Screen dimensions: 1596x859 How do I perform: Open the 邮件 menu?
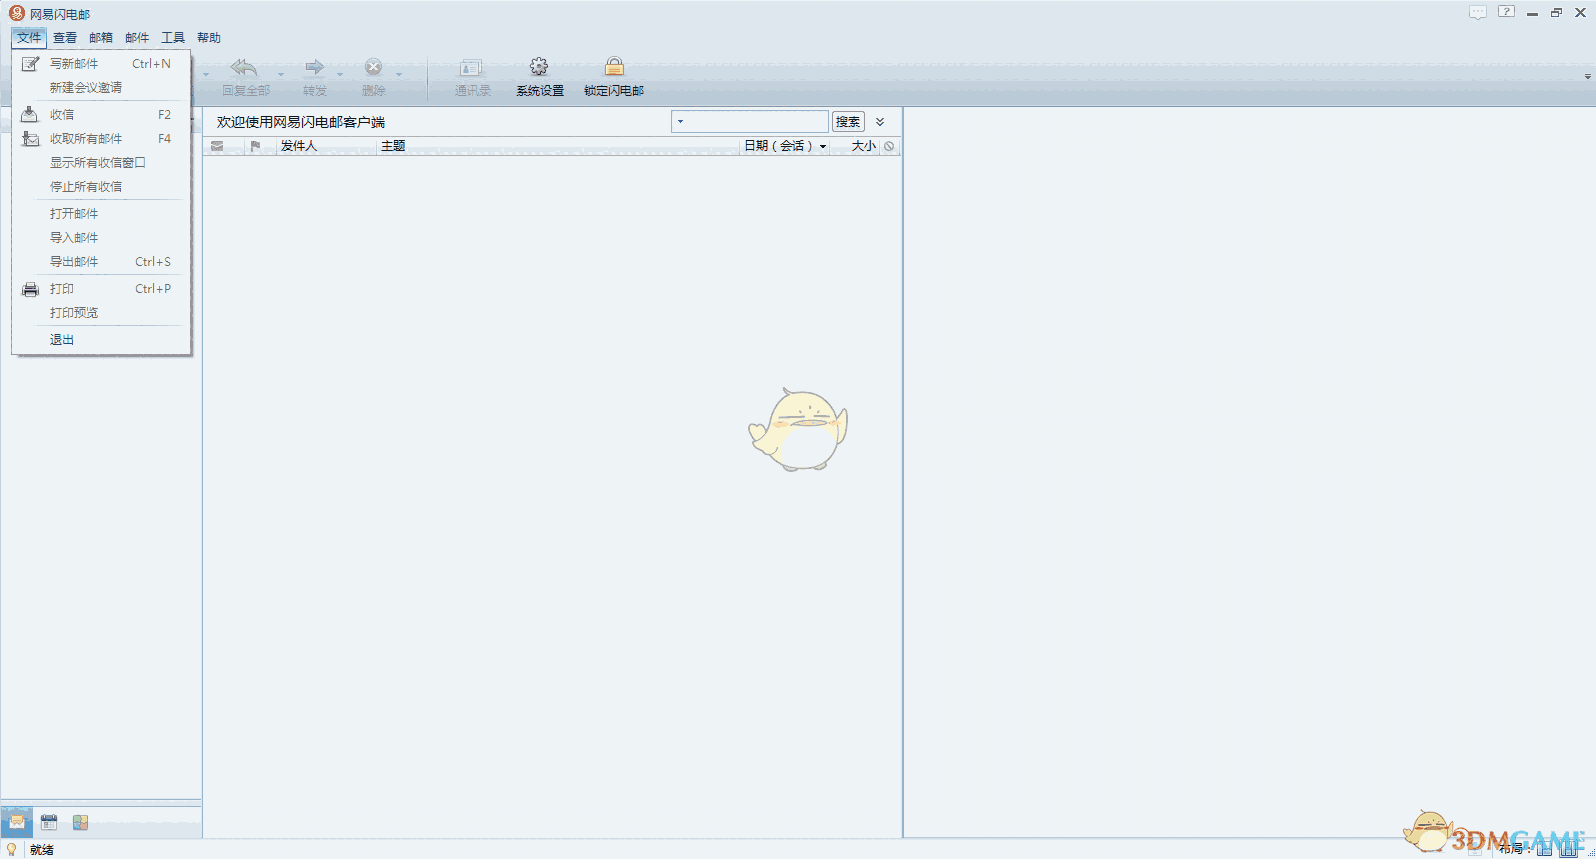point(137,38)
